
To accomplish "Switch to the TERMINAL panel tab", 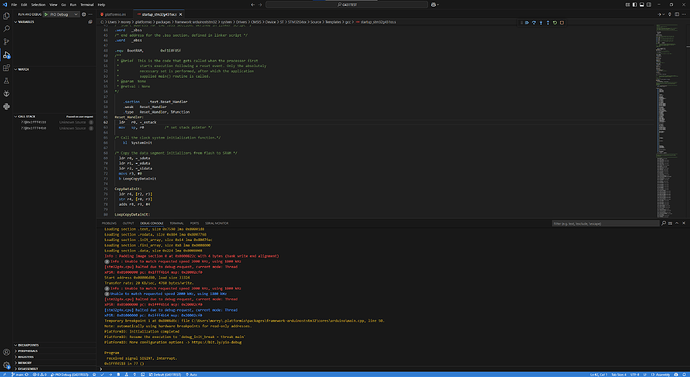I will (x=176, y=223).
